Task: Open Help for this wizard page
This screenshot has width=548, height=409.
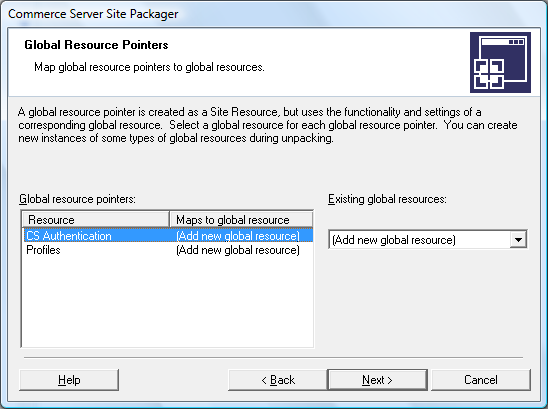Action: tap(69, 380)
